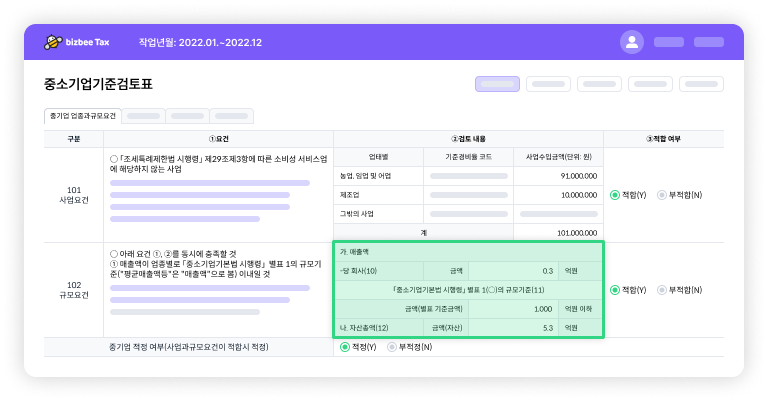Open the user profile avatar
Viewport: 768px width, 401px height.
(631, 42)
